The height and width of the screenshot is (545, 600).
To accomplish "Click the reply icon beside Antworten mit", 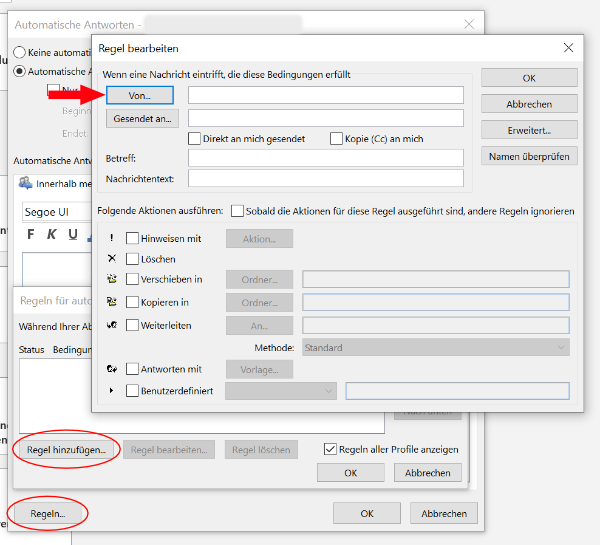I will 112,369.
